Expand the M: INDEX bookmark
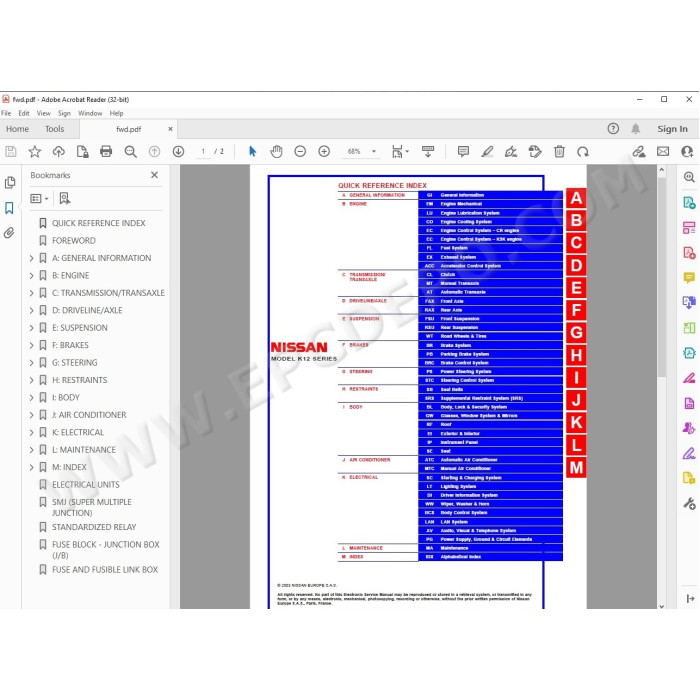The height and width of the screenshot is (700, 700). pos(31,467)
